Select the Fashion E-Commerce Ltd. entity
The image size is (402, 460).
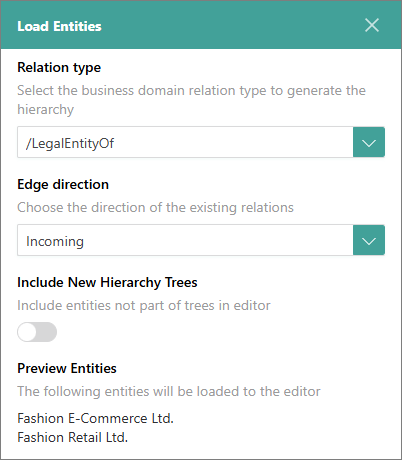95,418
